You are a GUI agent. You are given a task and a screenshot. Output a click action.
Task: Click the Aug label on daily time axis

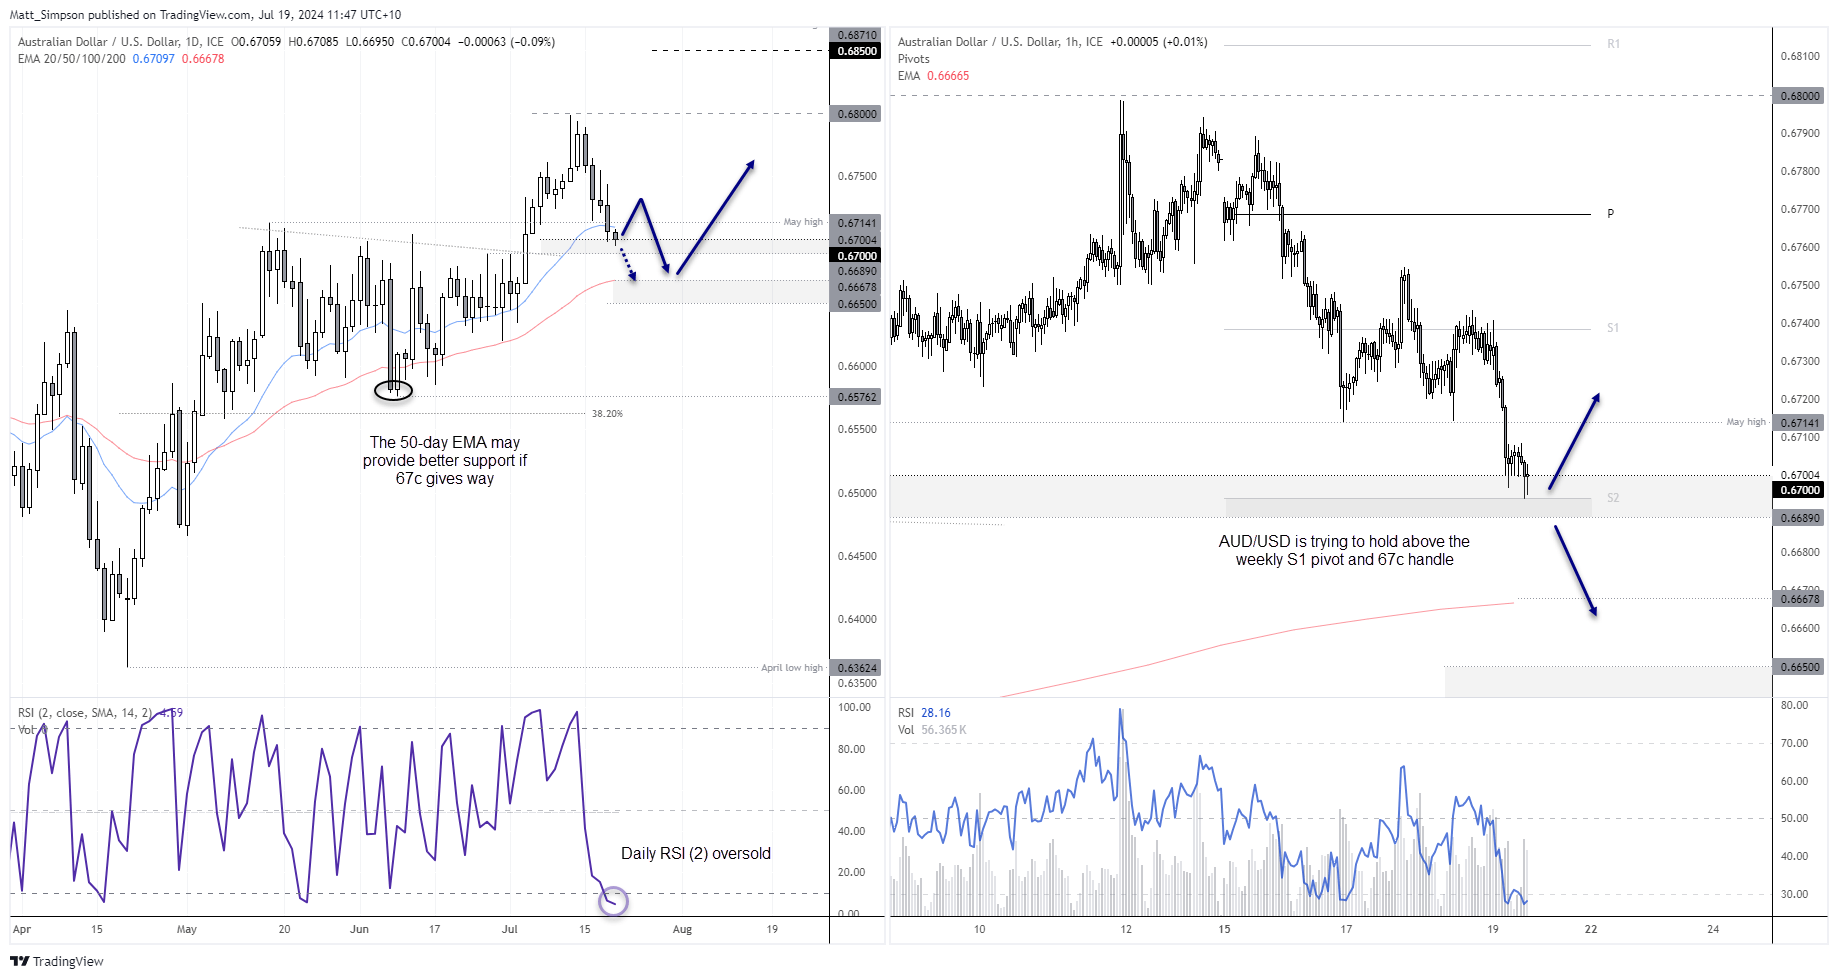click(x=682, y=930)
